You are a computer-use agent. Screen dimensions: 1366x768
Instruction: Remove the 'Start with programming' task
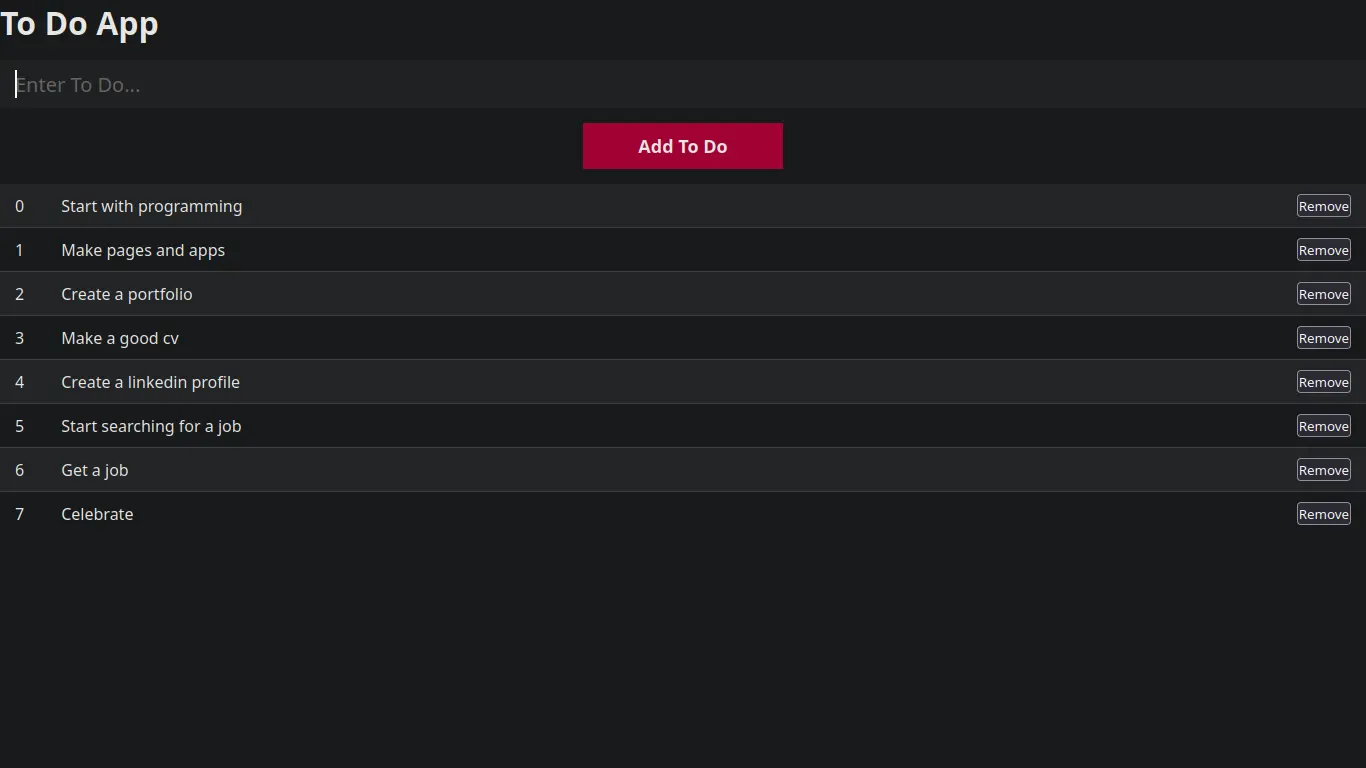pos(1323,206)
